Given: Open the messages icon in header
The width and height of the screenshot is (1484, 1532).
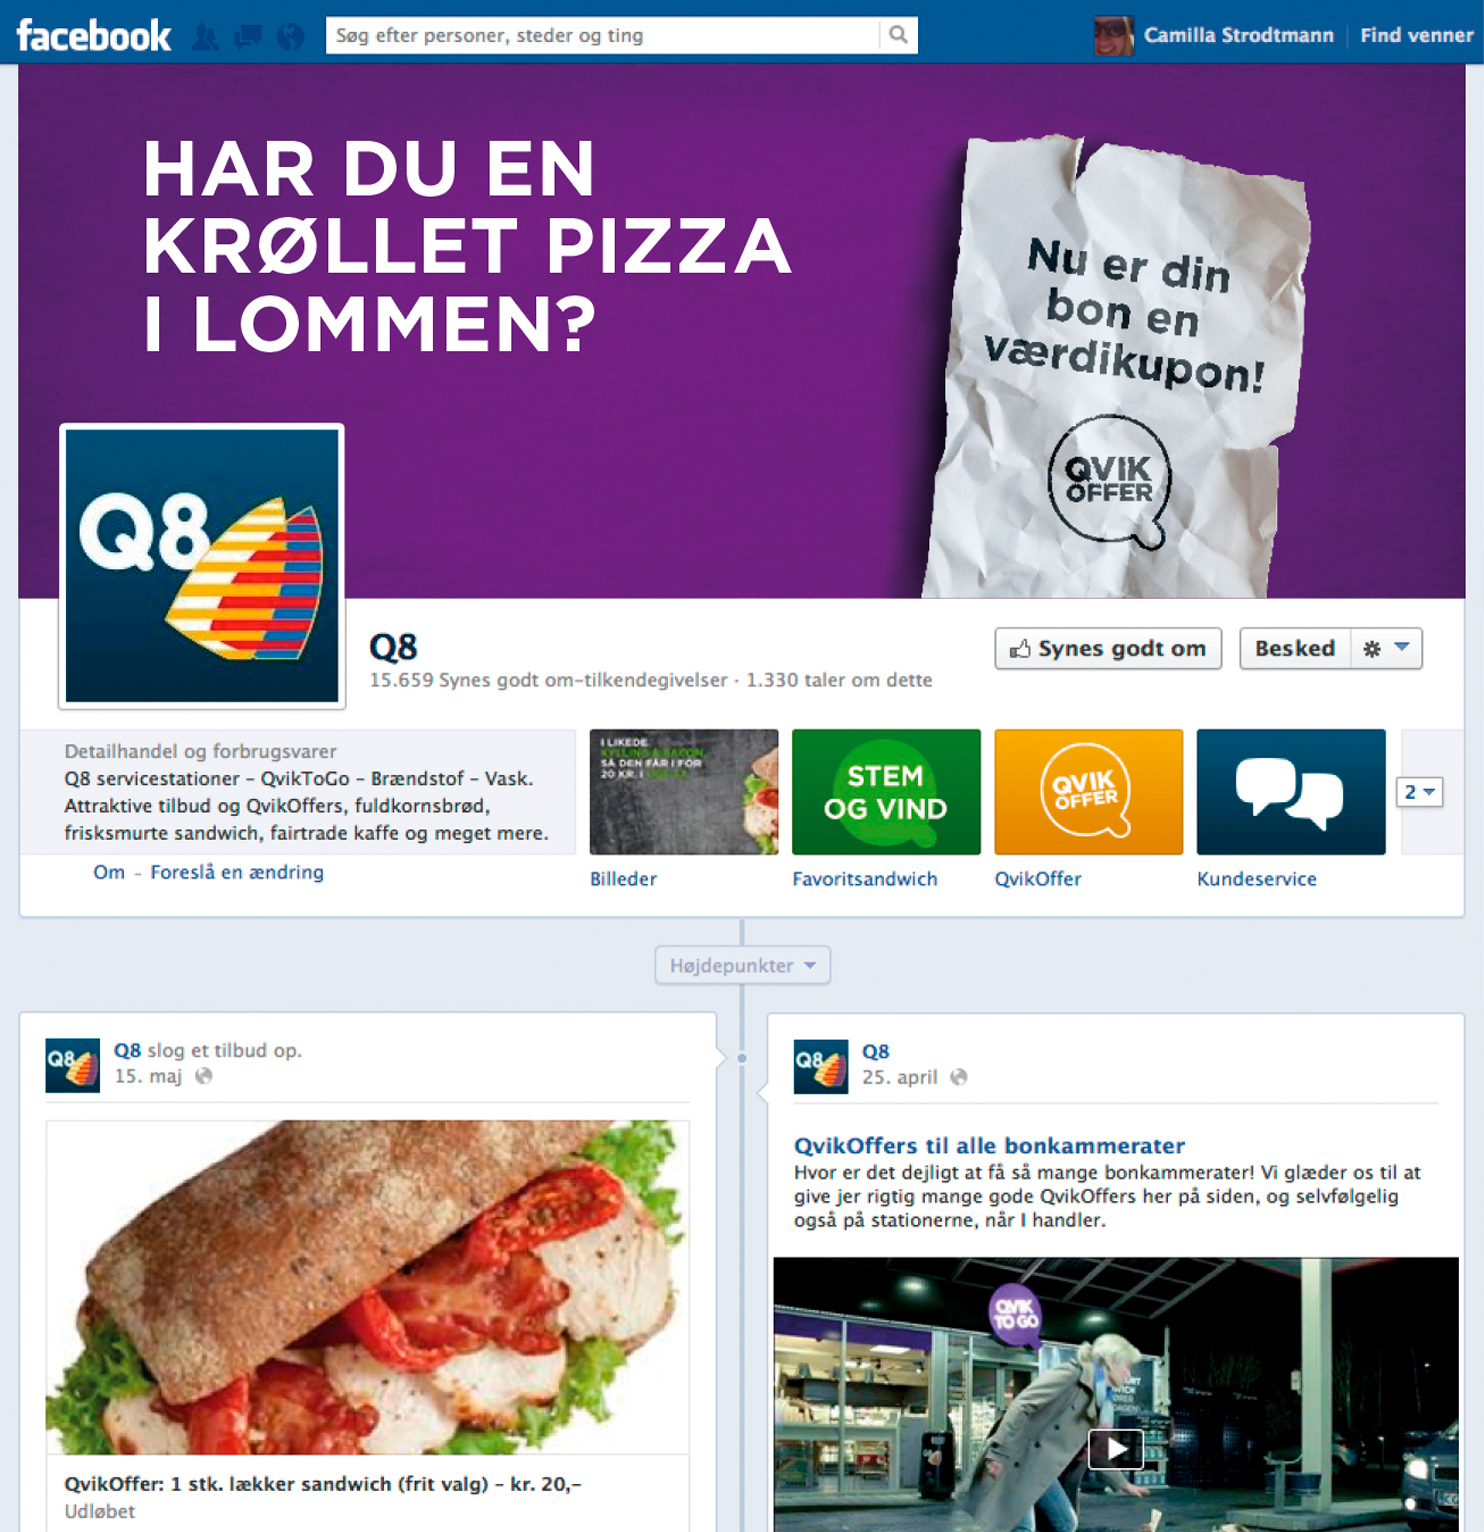Looking at the screenshot, I should tap(248, 37).
